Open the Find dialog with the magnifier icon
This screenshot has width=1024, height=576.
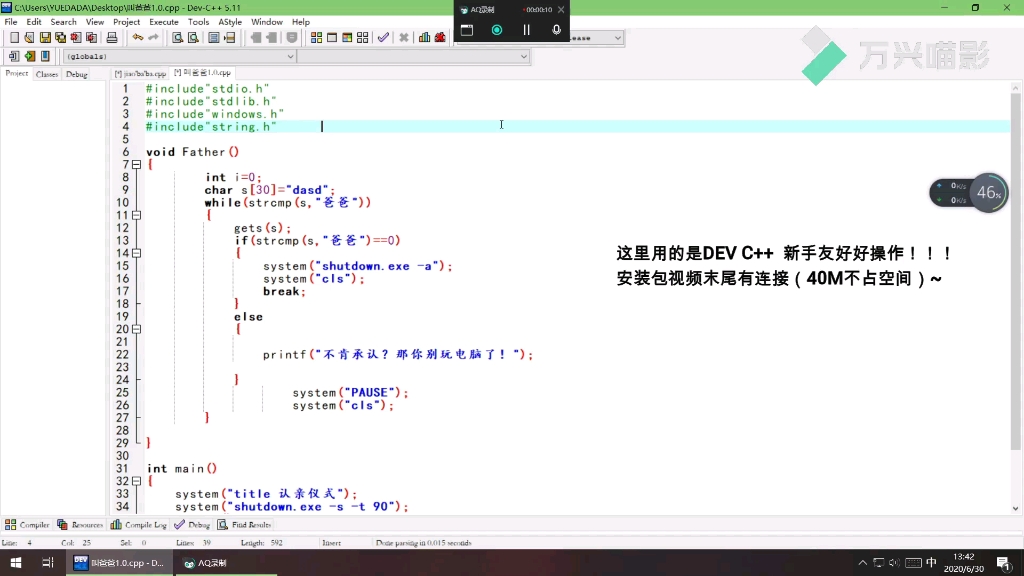[177, 38]
